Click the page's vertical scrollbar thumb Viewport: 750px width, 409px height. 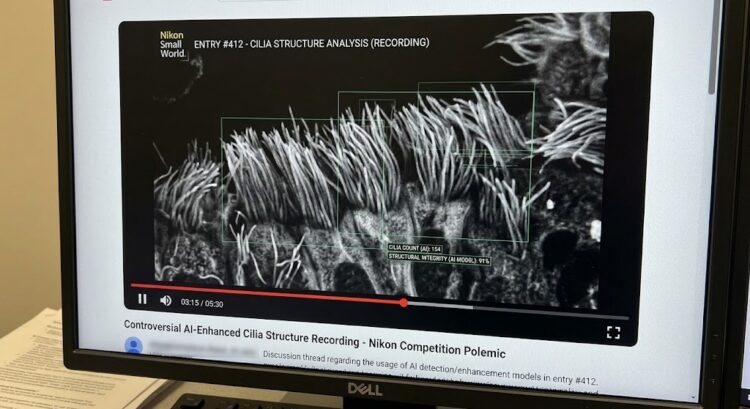point(713,47)
